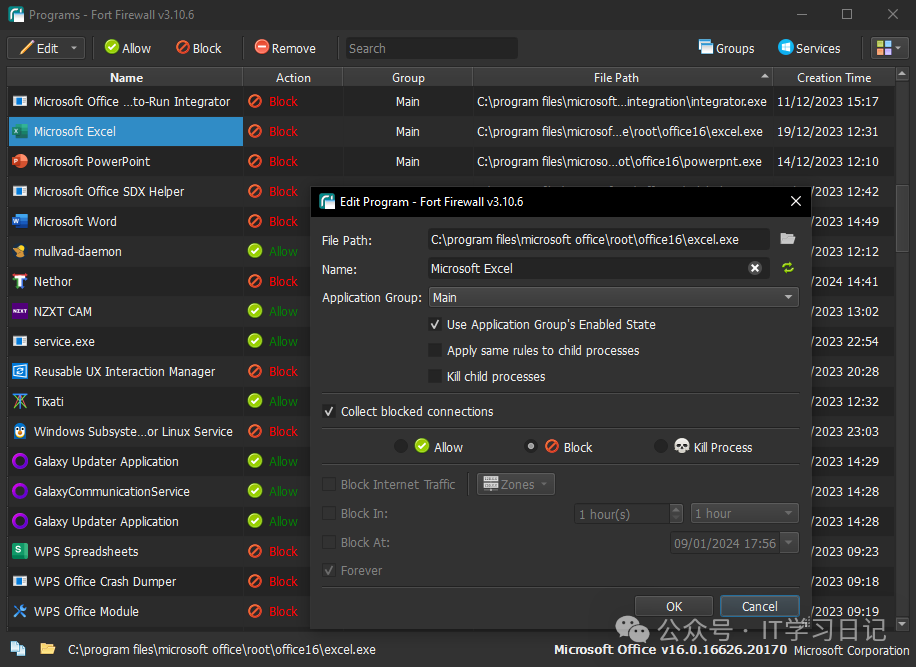Click the folder browse icon beside File Path
This screenshot has height=667, width=916.
click(x=787, y=239)
